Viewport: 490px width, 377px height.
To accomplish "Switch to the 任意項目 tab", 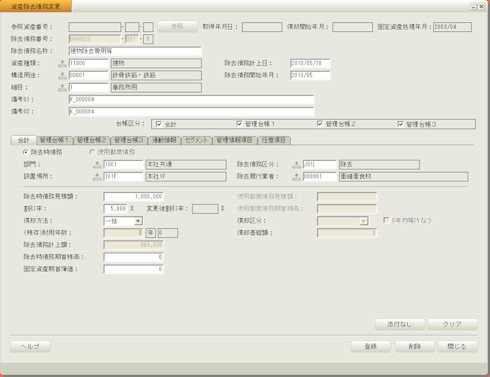I will tap(274, 140).
